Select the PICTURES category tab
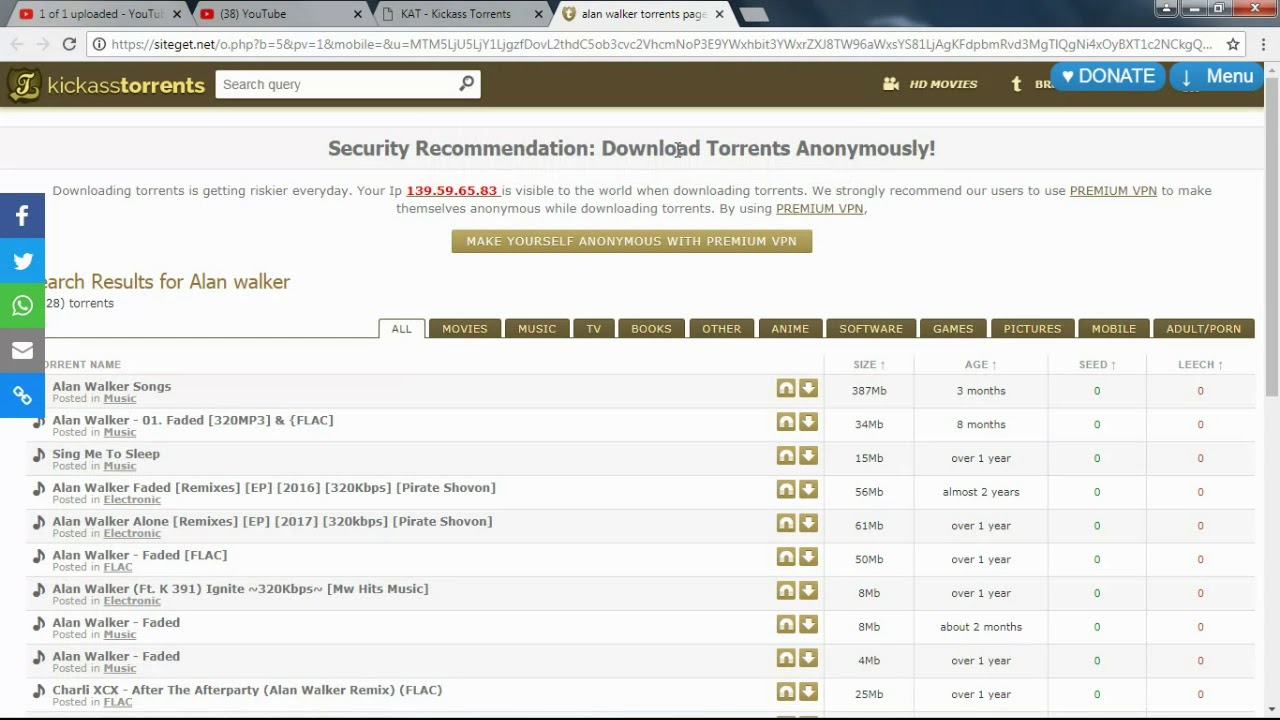Viewport: 1280px width, 720px height. tap(1032, 328)
